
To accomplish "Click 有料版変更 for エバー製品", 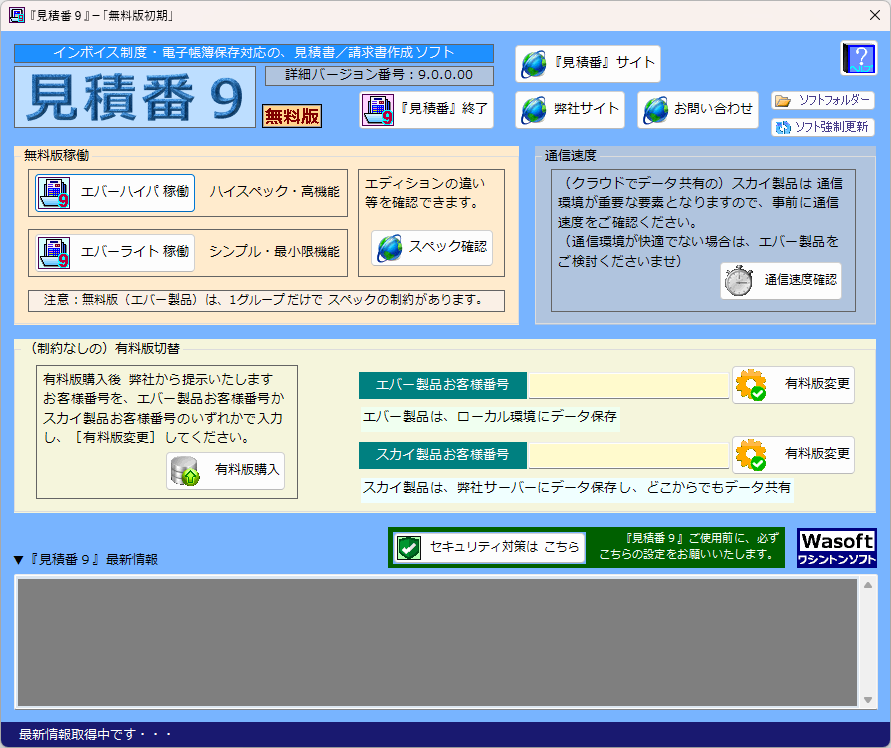I will coord(793,385).
